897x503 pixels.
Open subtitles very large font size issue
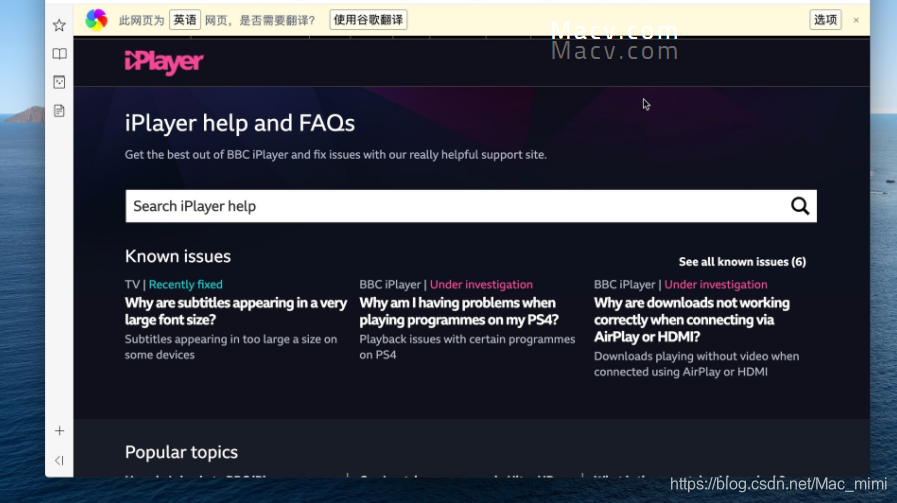tap(236, 311)
